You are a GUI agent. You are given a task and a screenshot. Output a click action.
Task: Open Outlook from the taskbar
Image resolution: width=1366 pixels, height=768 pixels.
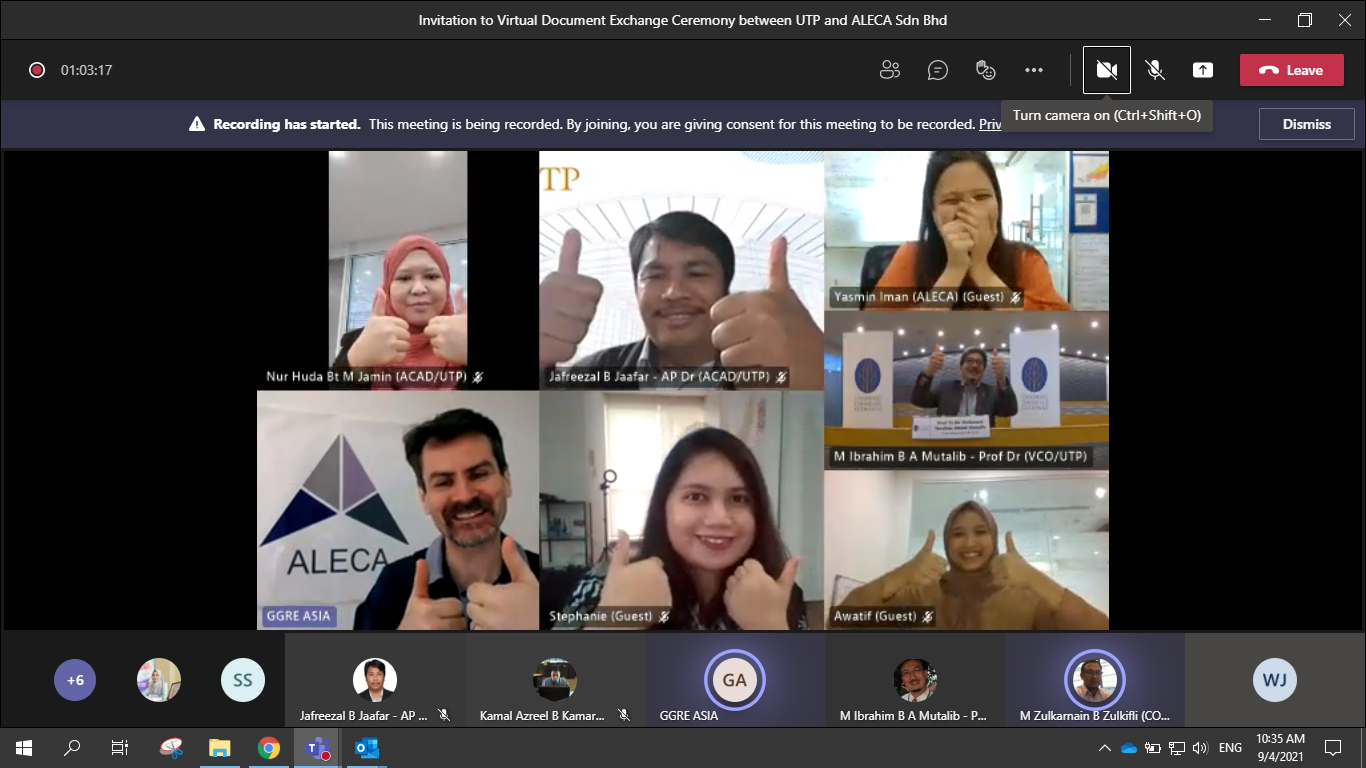pyautogui.click(x=367, y=748)
